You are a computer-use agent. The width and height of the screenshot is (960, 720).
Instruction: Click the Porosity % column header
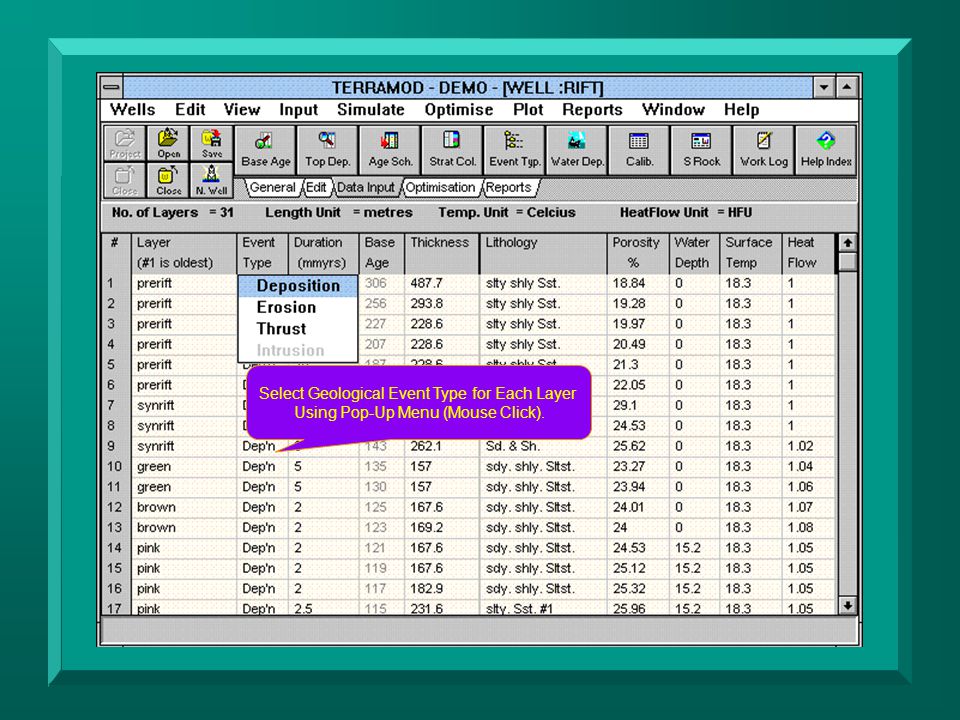click(638, 253)
